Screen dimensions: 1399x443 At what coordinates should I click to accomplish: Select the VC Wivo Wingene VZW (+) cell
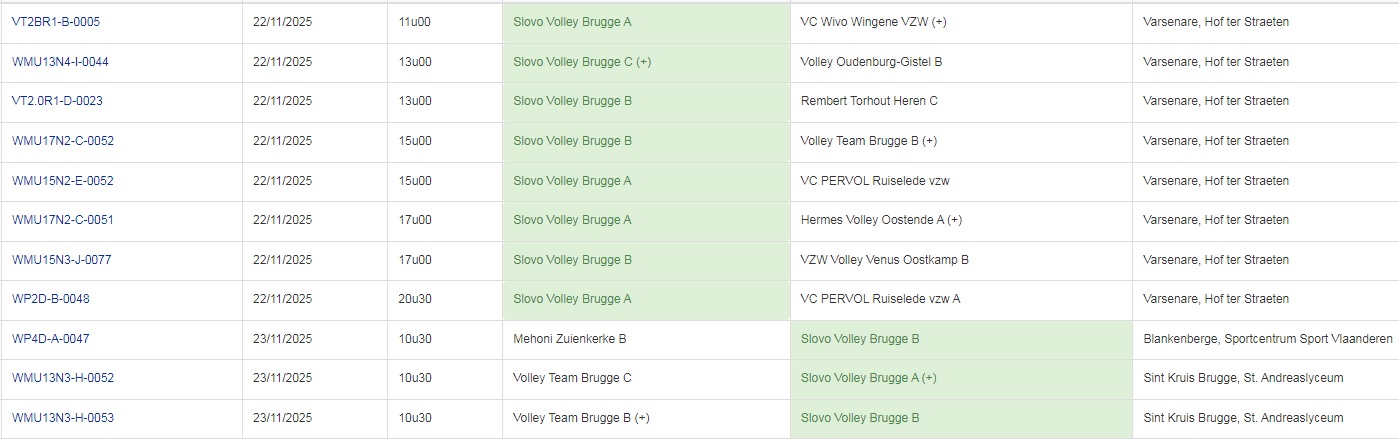873,22
